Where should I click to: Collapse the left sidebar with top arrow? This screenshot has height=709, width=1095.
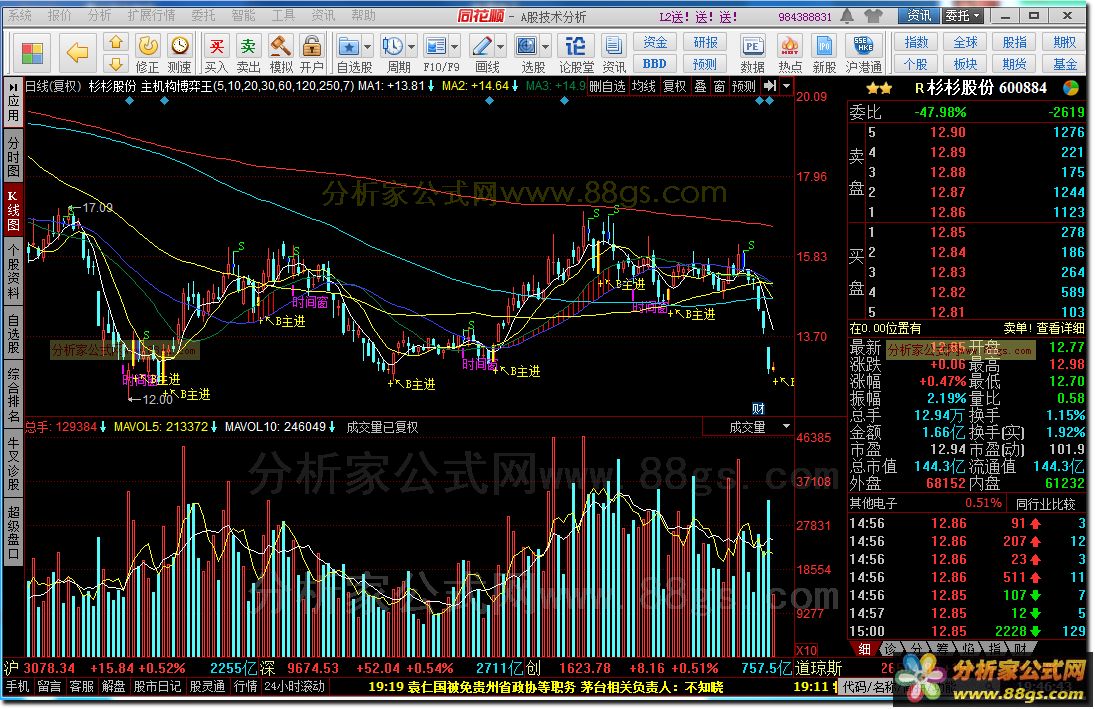13,87
